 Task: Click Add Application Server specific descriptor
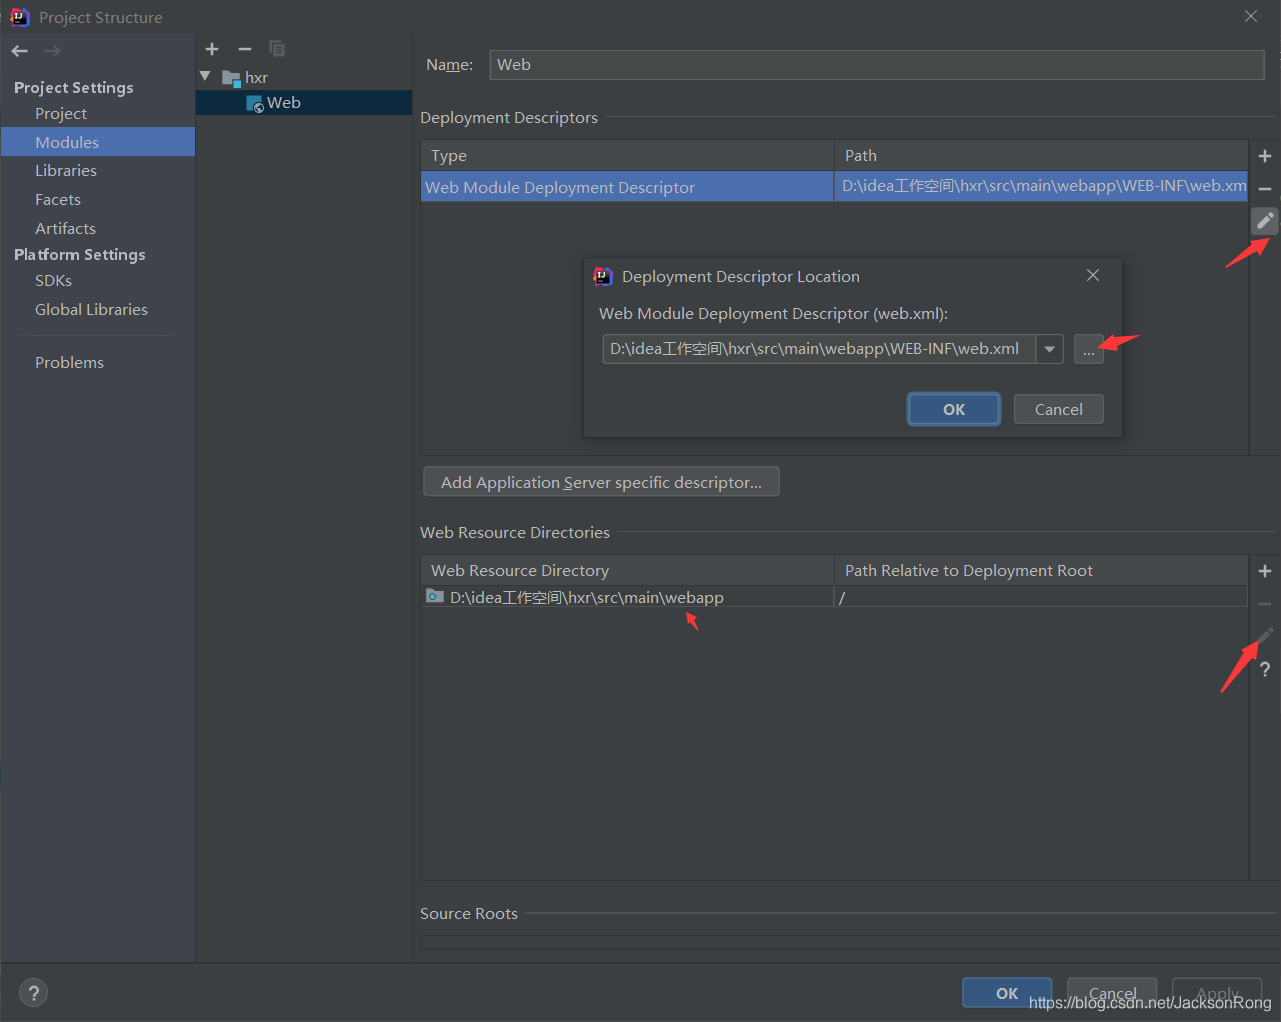tap(601, 482)
